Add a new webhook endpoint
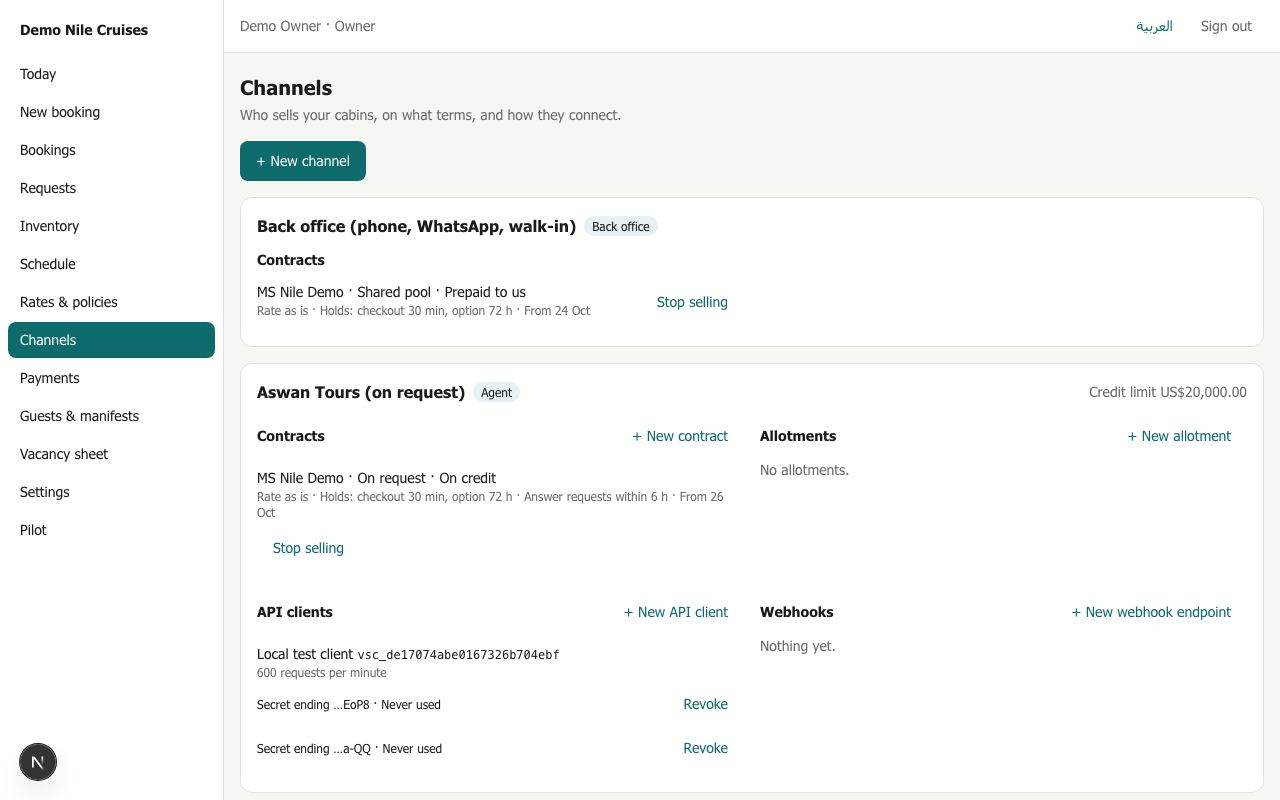The width and height of the screenshot is (1280, 800). click(x=1151, y=612)
